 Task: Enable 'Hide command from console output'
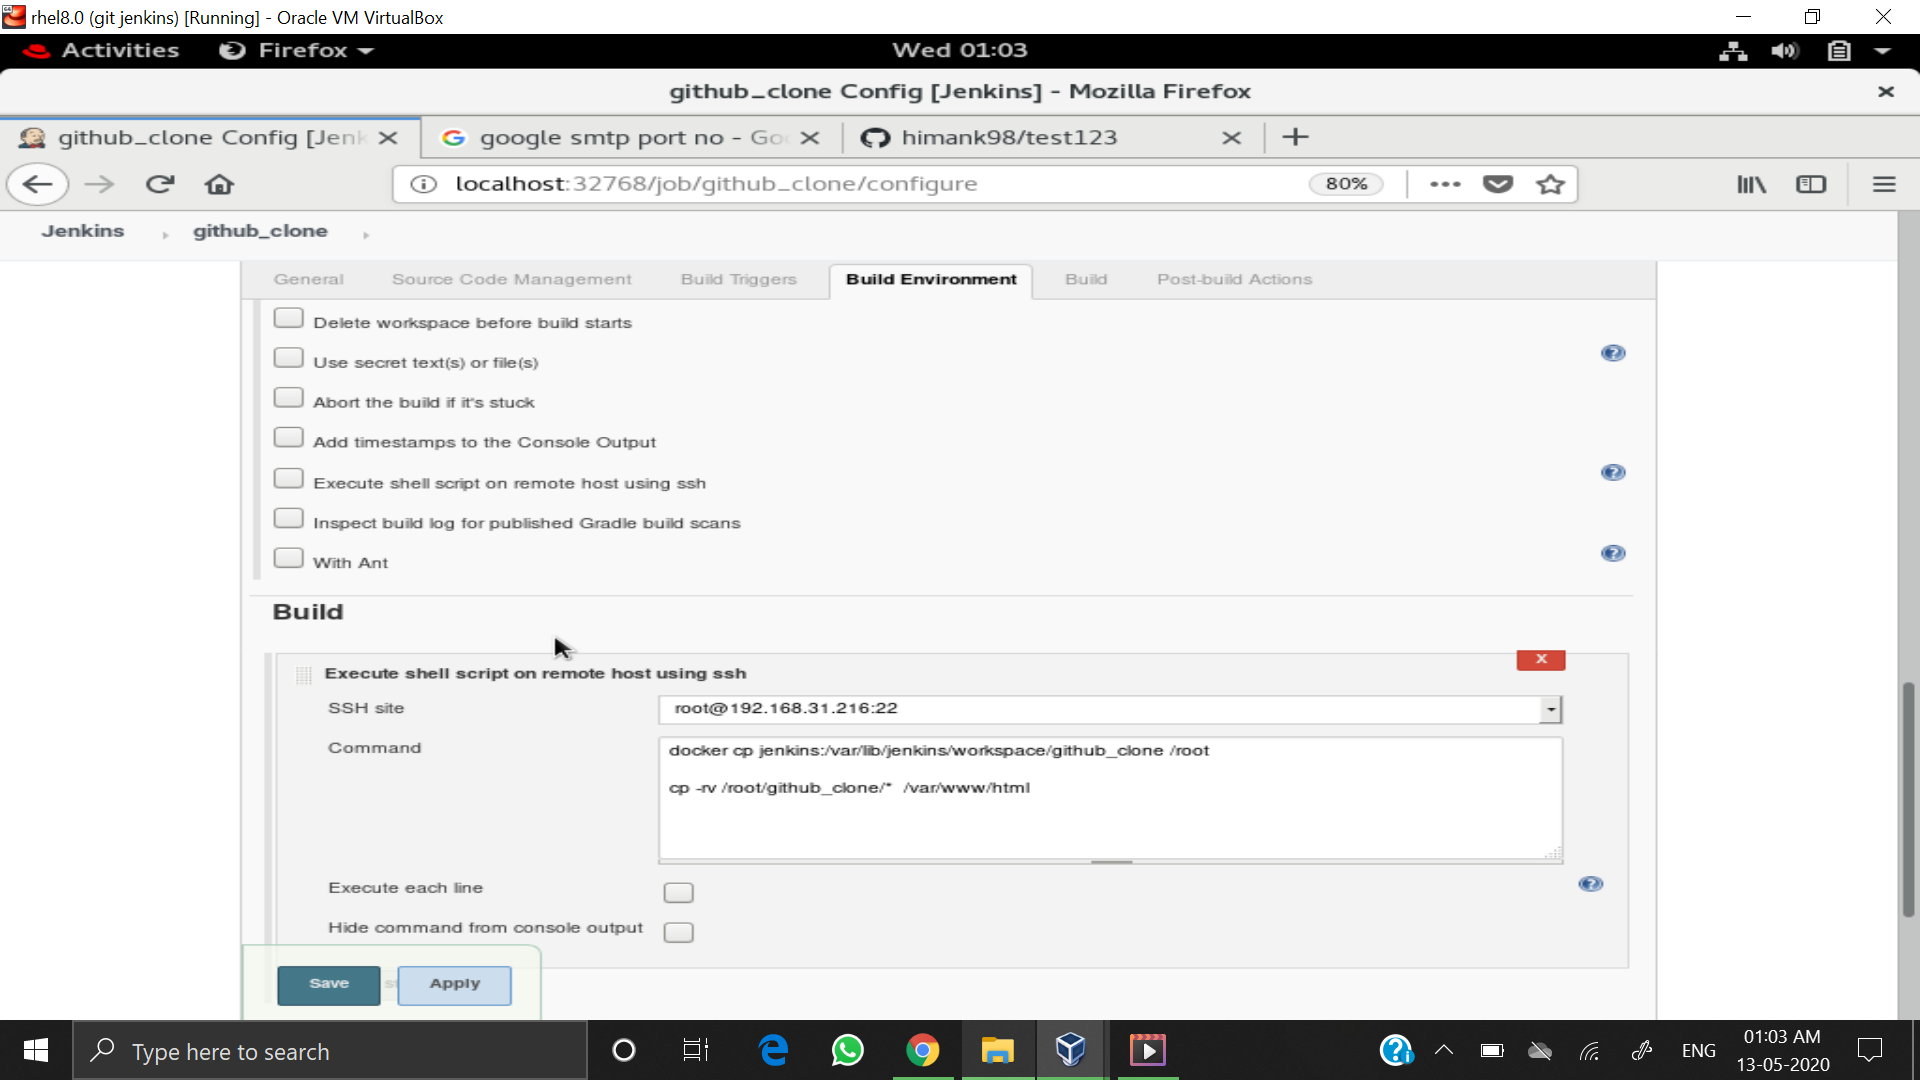point(679,931)
